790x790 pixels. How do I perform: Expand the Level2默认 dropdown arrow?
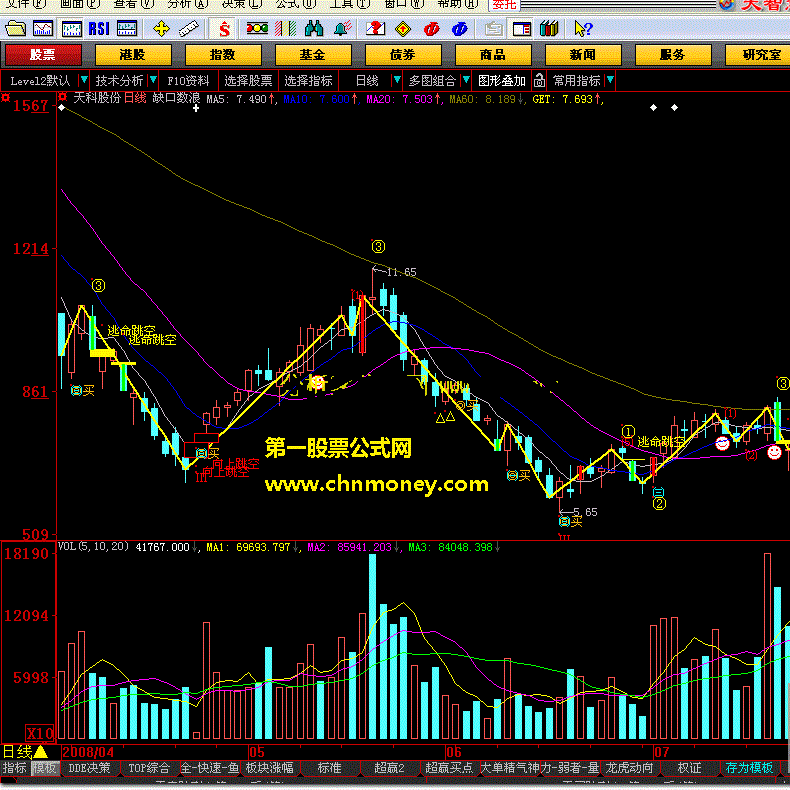(84, 80)
